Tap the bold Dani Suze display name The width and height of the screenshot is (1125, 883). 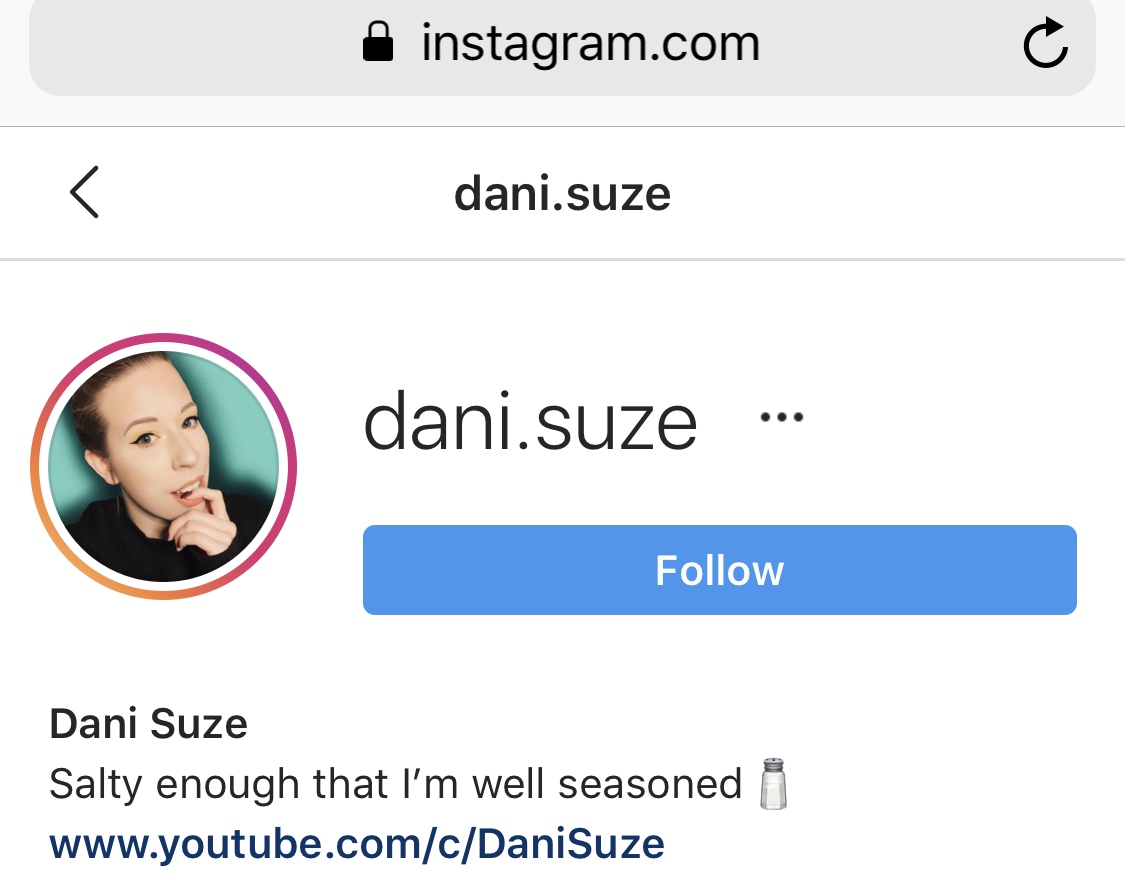tap(149, 723)
